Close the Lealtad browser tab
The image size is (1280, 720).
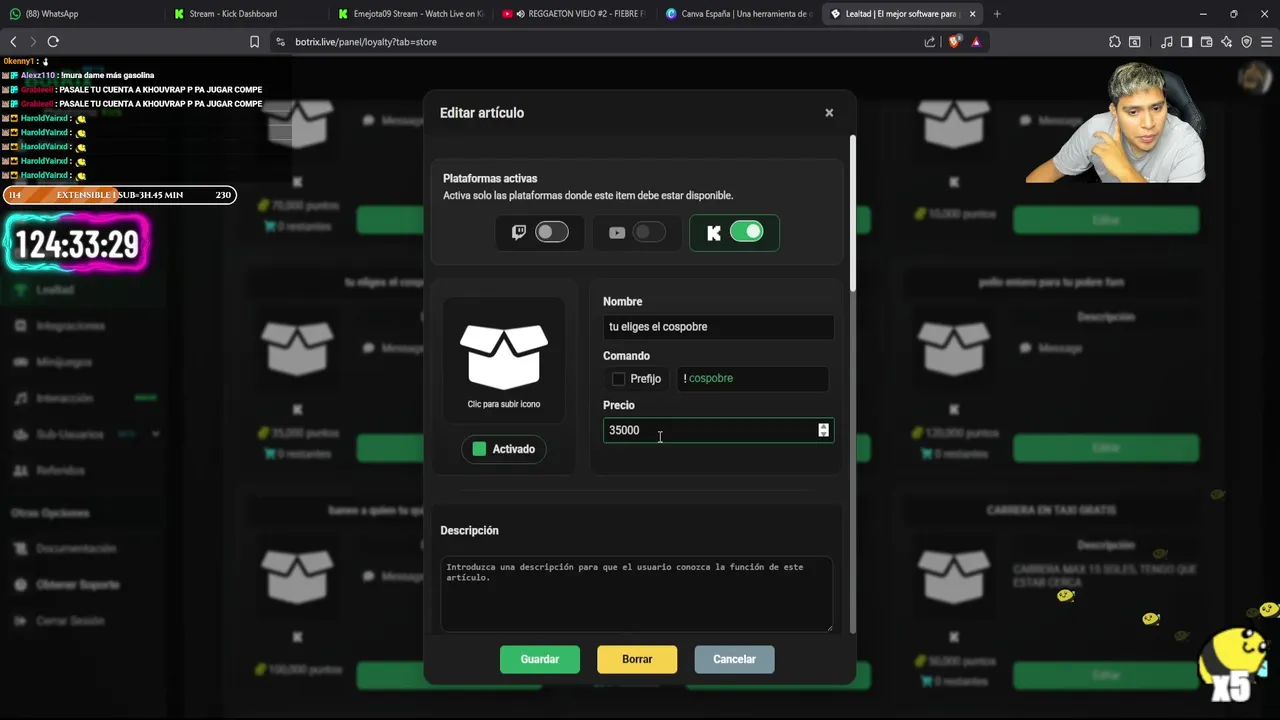(x=972, y=14)
